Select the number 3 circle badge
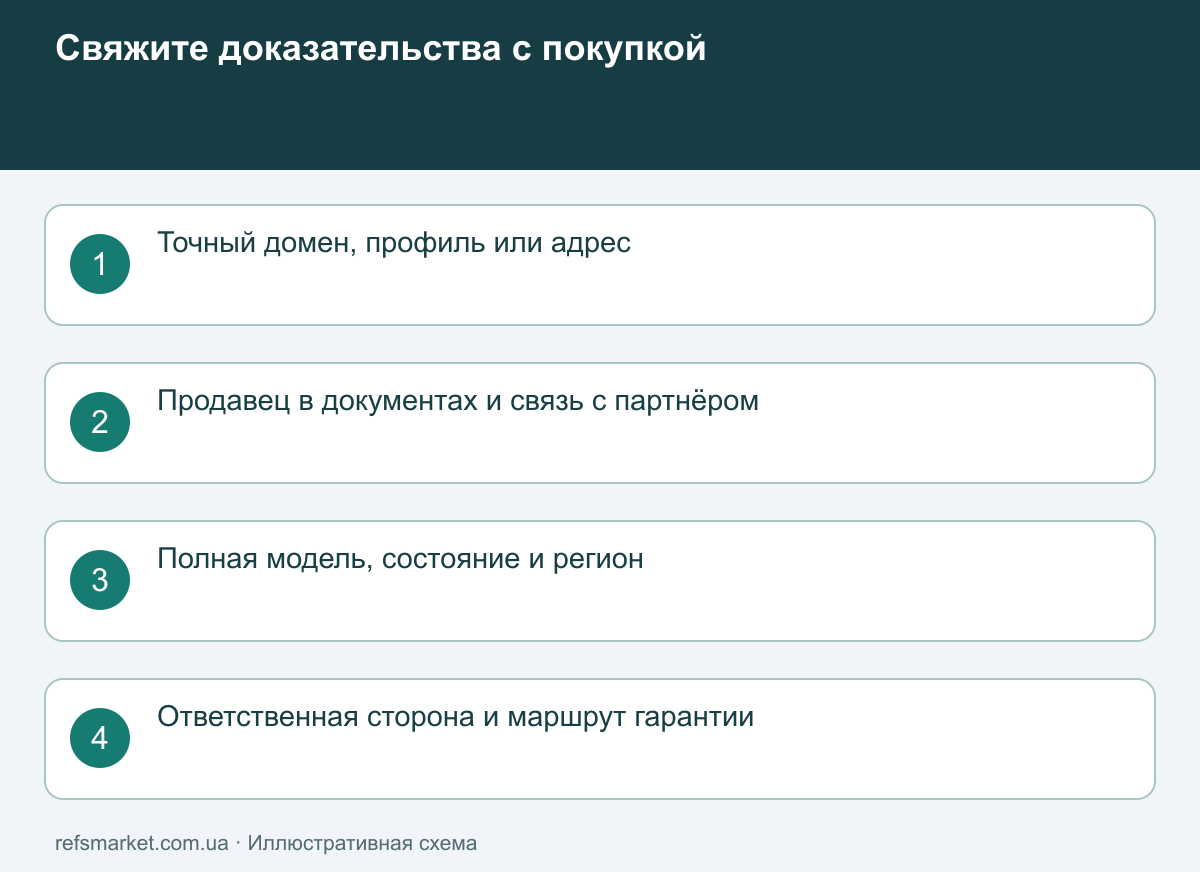1200x872 pixels. (x=100, y=580)
